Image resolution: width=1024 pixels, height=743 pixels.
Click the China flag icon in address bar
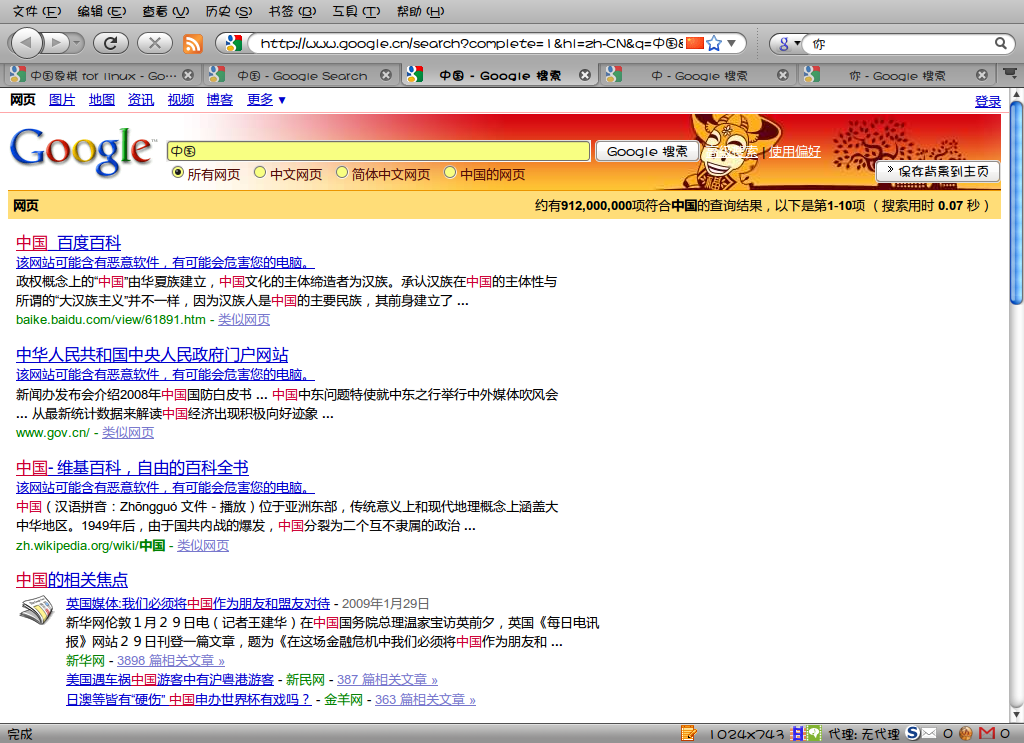coord(695,43)
